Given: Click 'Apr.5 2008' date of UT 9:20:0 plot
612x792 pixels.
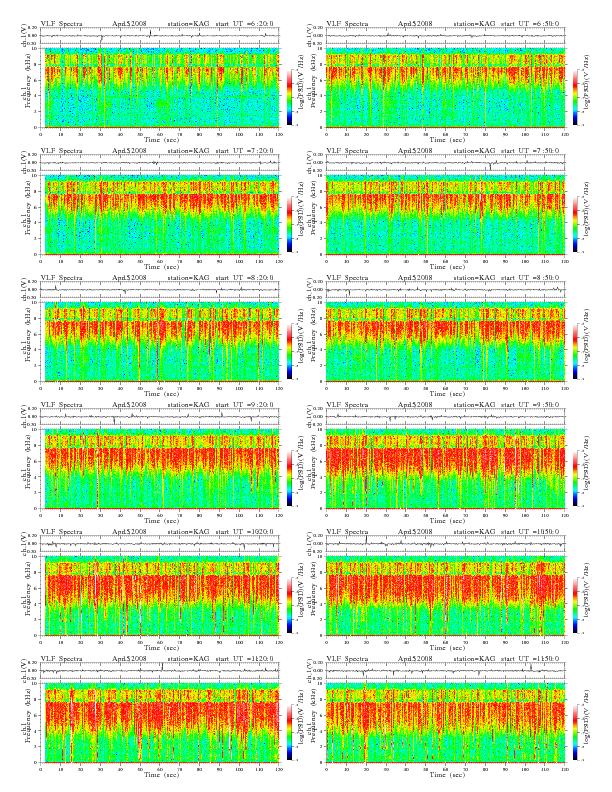Looking at the screenshot, I should tap(129, 405).
